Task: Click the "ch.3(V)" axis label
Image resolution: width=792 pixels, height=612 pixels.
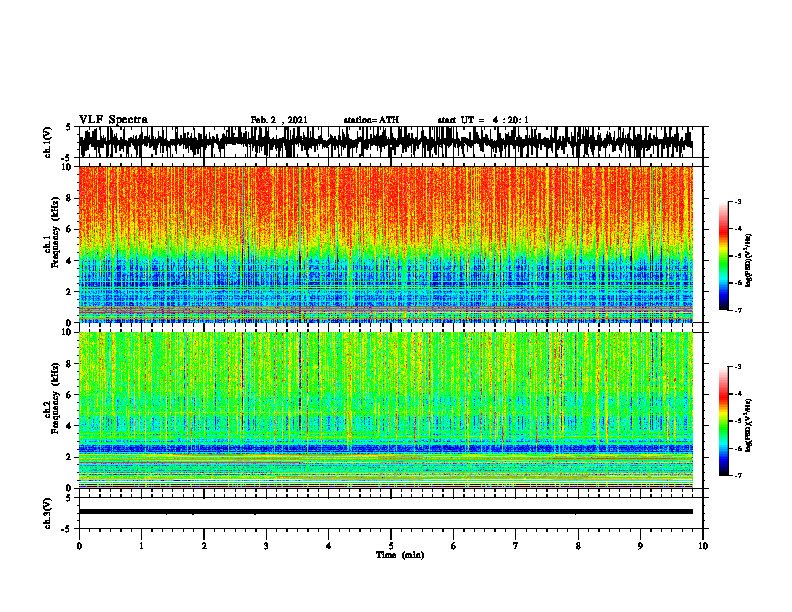Action: [48, 513]
